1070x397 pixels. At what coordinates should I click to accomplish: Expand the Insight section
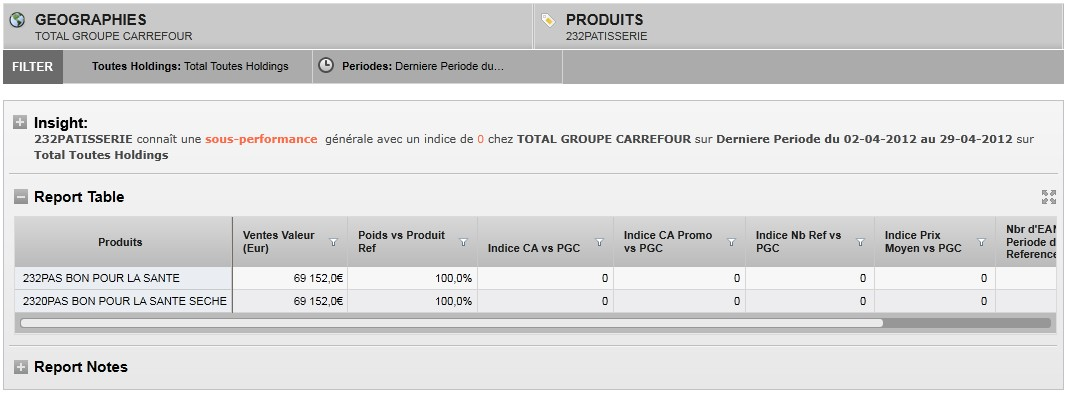tap(21, 123)
